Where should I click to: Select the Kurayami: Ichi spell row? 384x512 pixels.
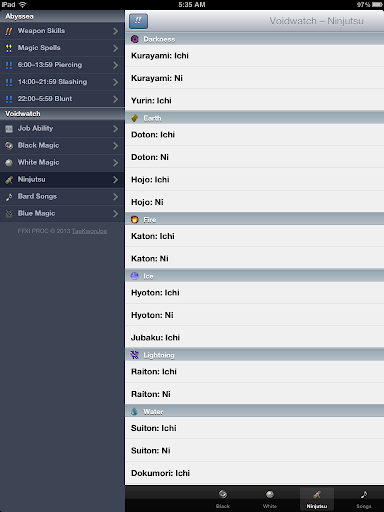[255, 56]
